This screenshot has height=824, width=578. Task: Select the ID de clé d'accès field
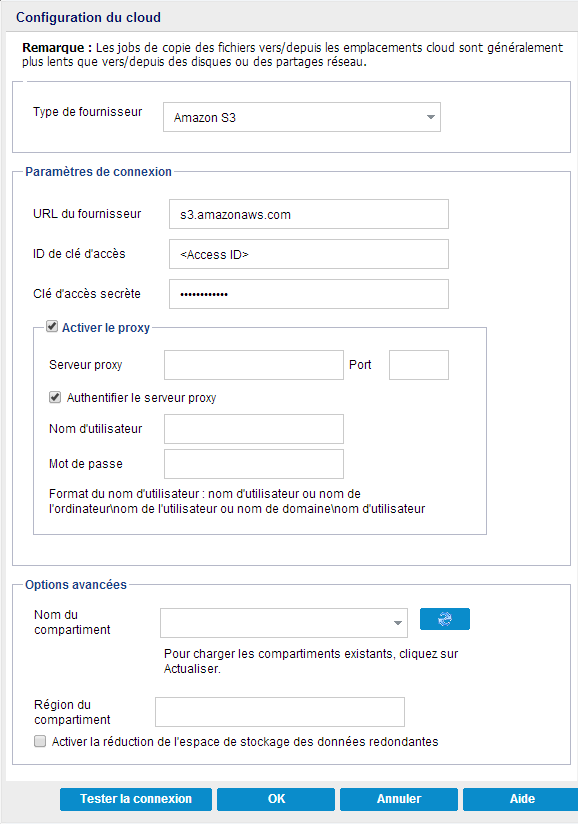tap(307, 254)
